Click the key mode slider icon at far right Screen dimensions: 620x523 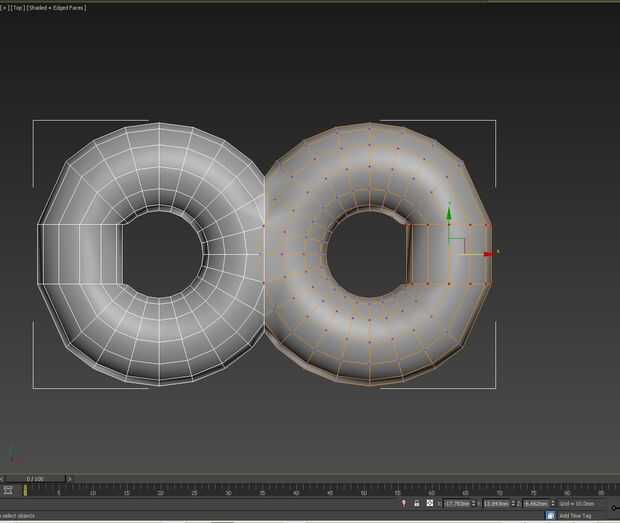pos(615,508)
